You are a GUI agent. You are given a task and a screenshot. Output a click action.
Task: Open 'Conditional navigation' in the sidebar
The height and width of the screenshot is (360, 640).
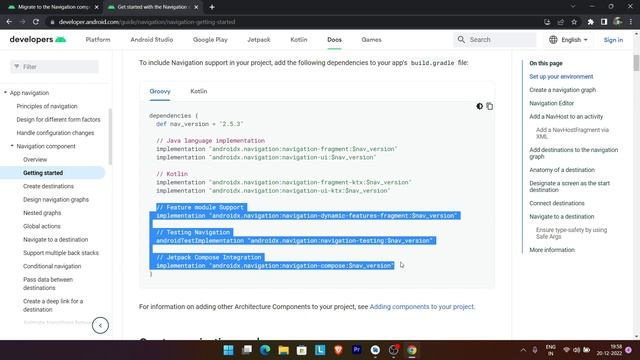click(52, 266)
